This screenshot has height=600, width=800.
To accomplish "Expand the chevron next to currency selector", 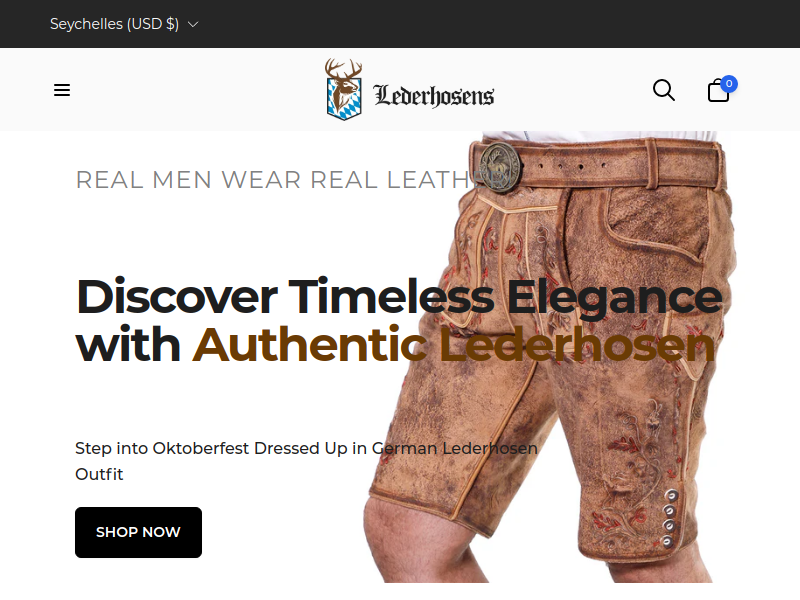I will (x=193, y=24).
